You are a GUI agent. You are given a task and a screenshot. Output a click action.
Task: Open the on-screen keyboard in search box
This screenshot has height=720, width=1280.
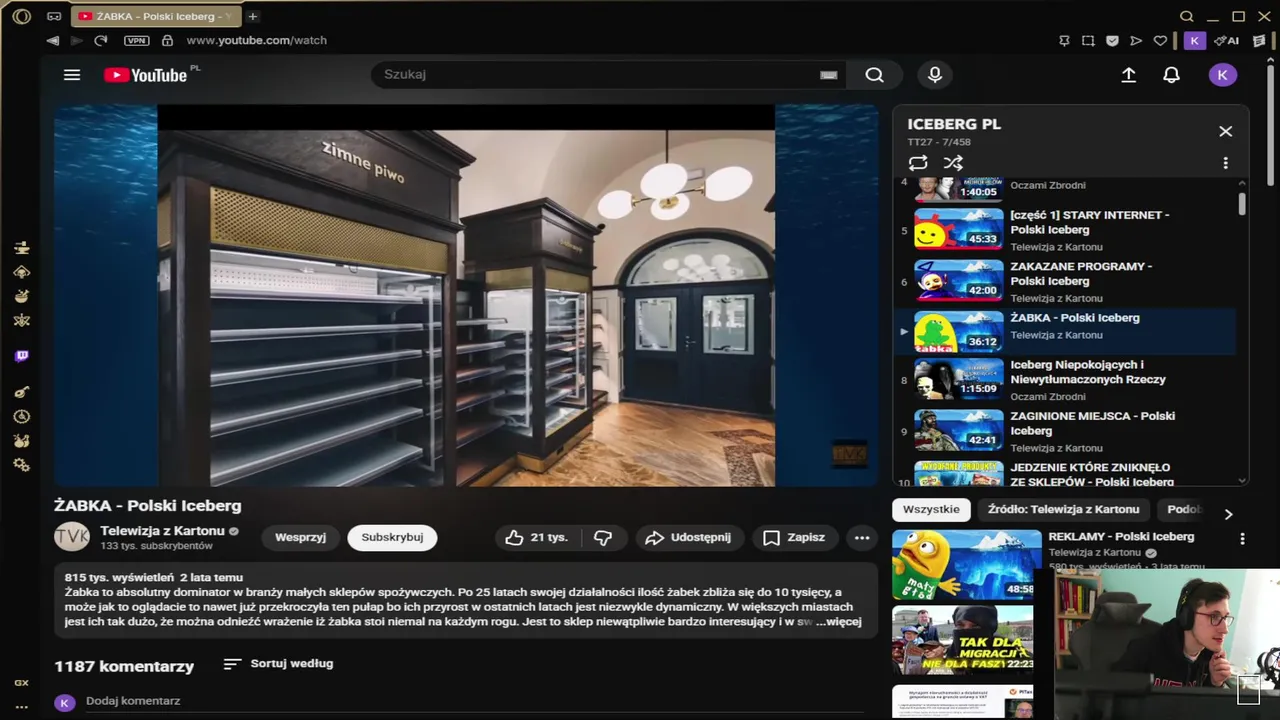pyautogui.click(x=828, y=75)
